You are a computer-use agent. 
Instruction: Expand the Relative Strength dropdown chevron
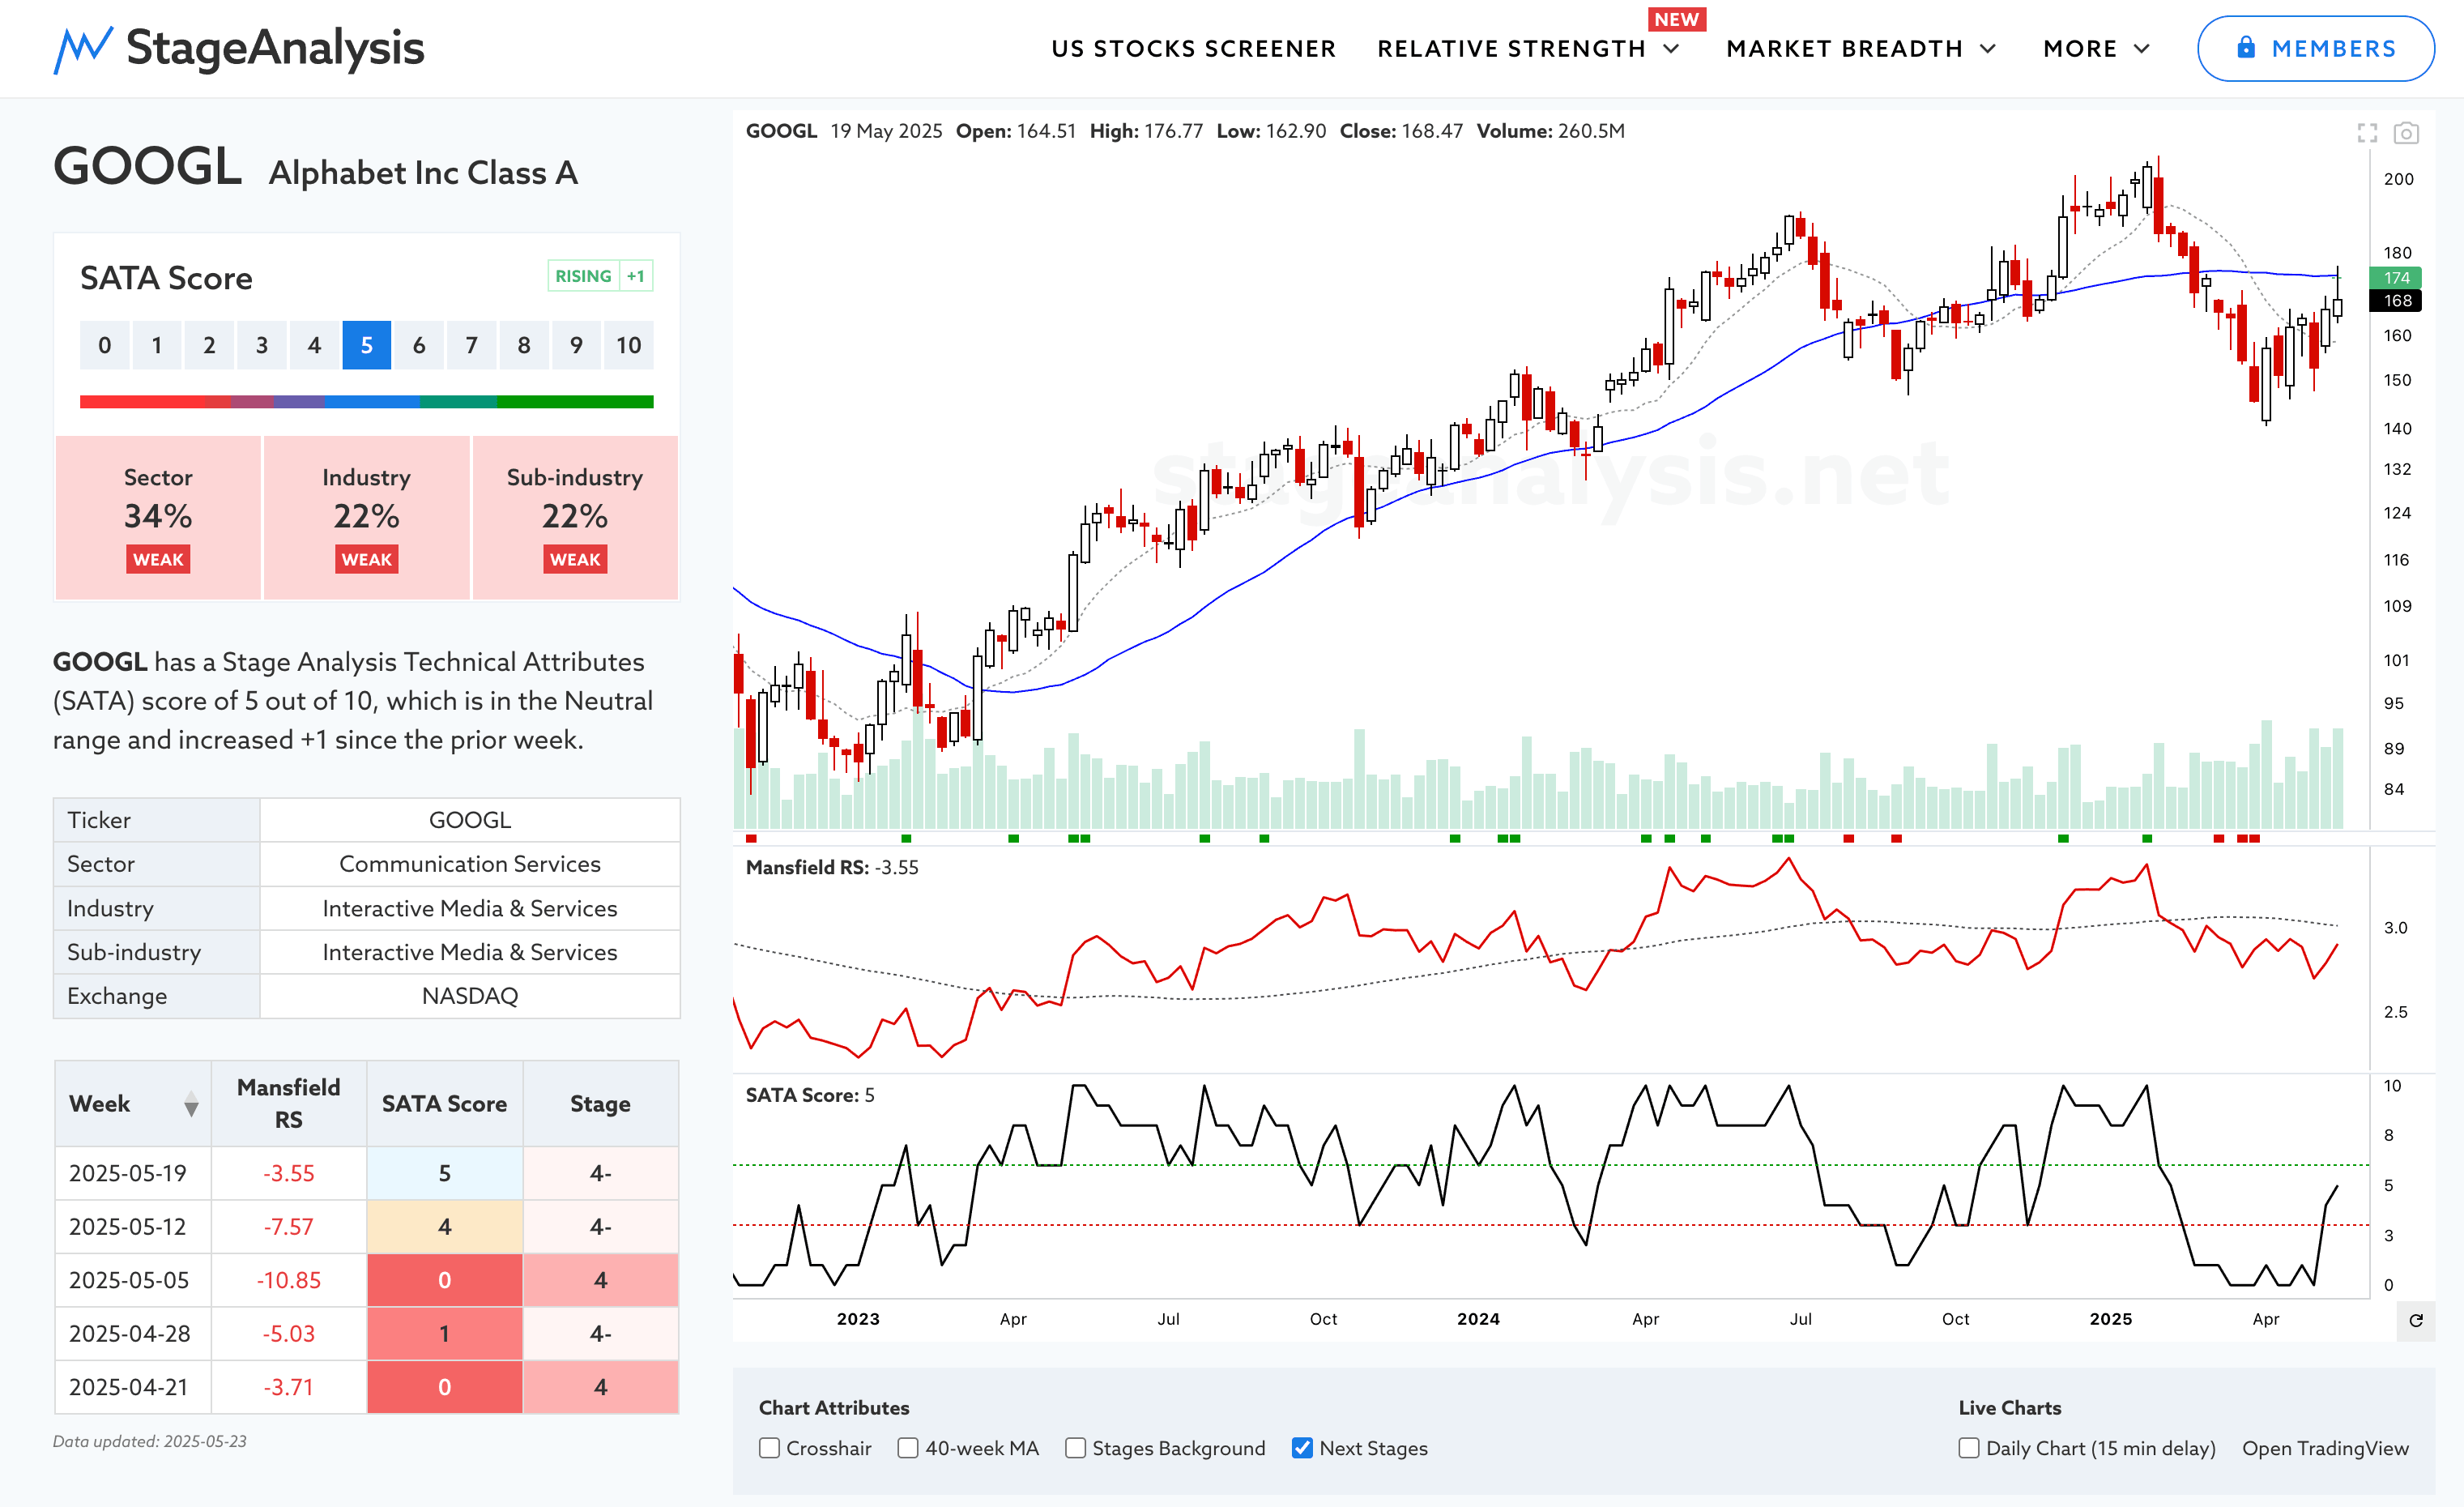point(1671,49)
